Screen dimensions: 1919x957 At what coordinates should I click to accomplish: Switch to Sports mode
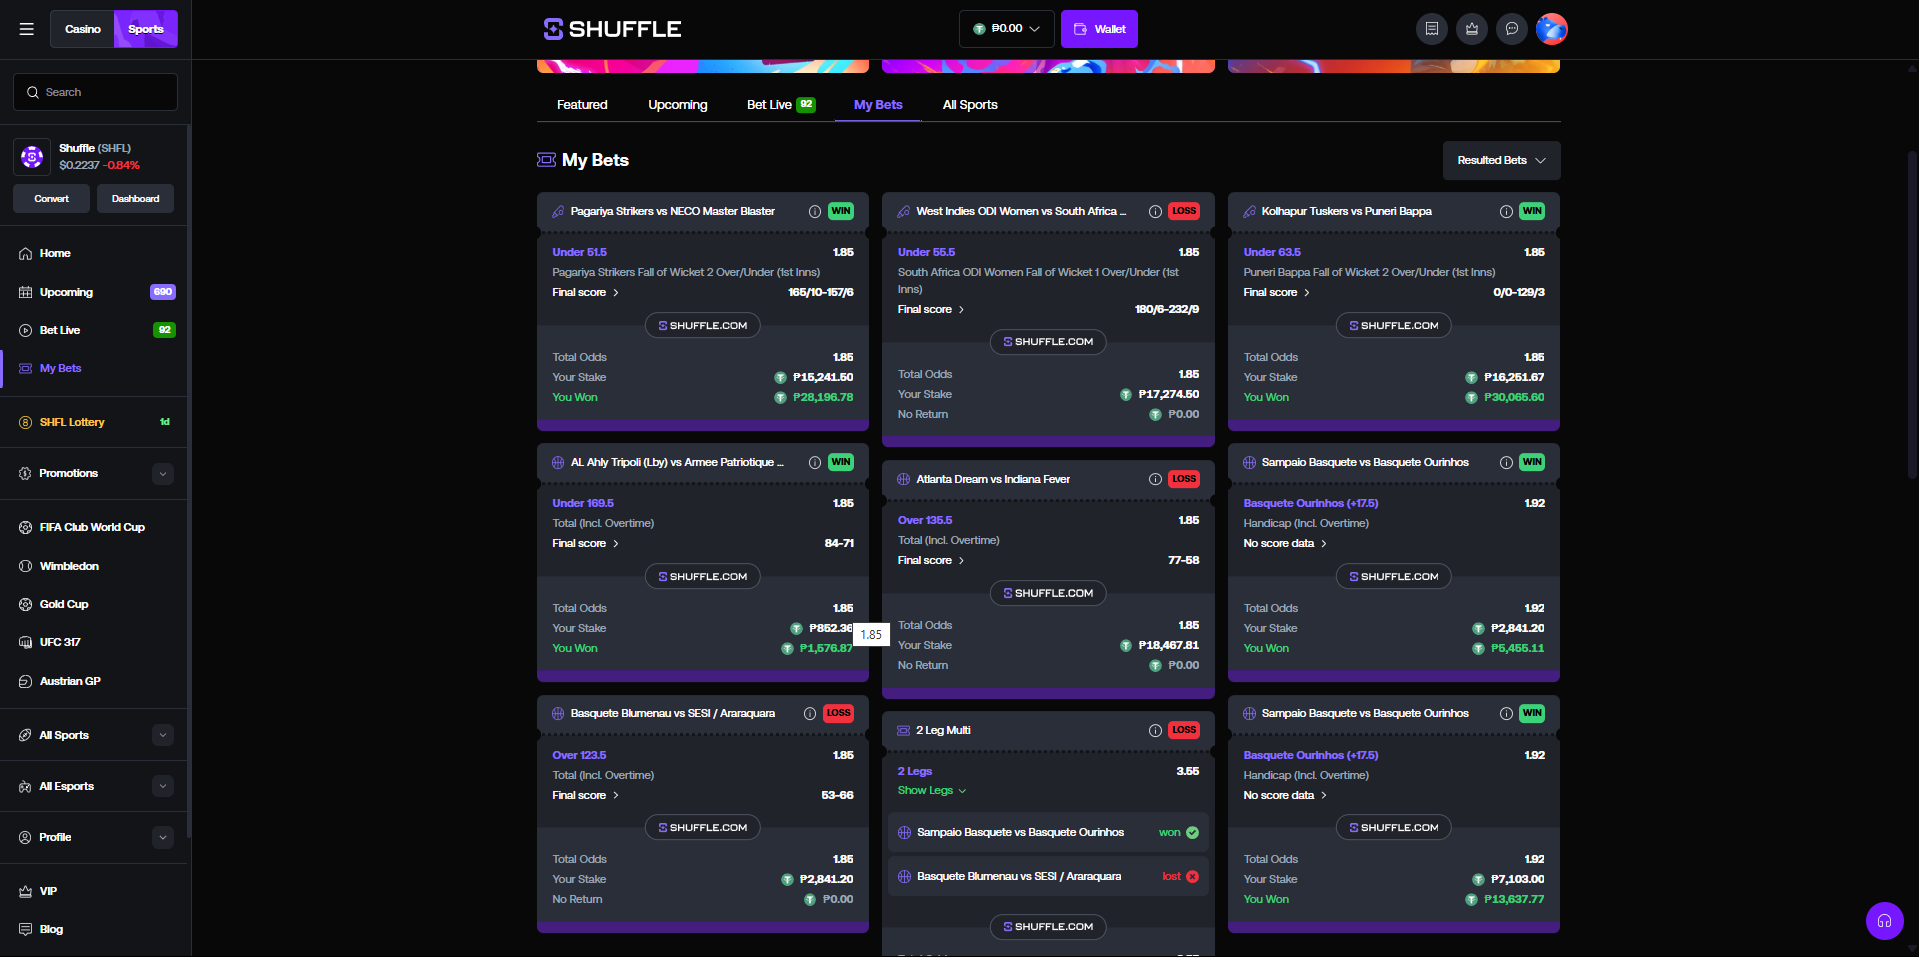point(146,29)
